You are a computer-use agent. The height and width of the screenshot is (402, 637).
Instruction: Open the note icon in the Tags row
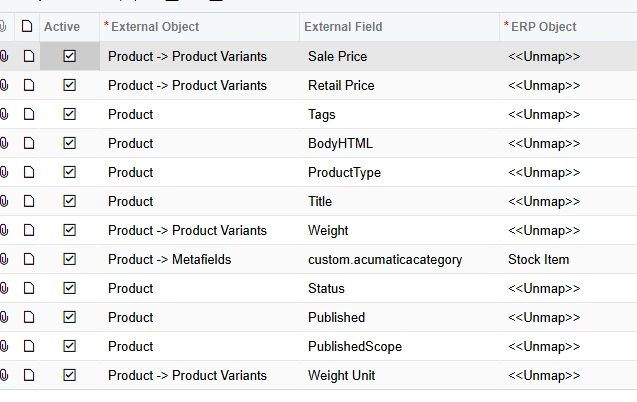click(x=28, y=115)
